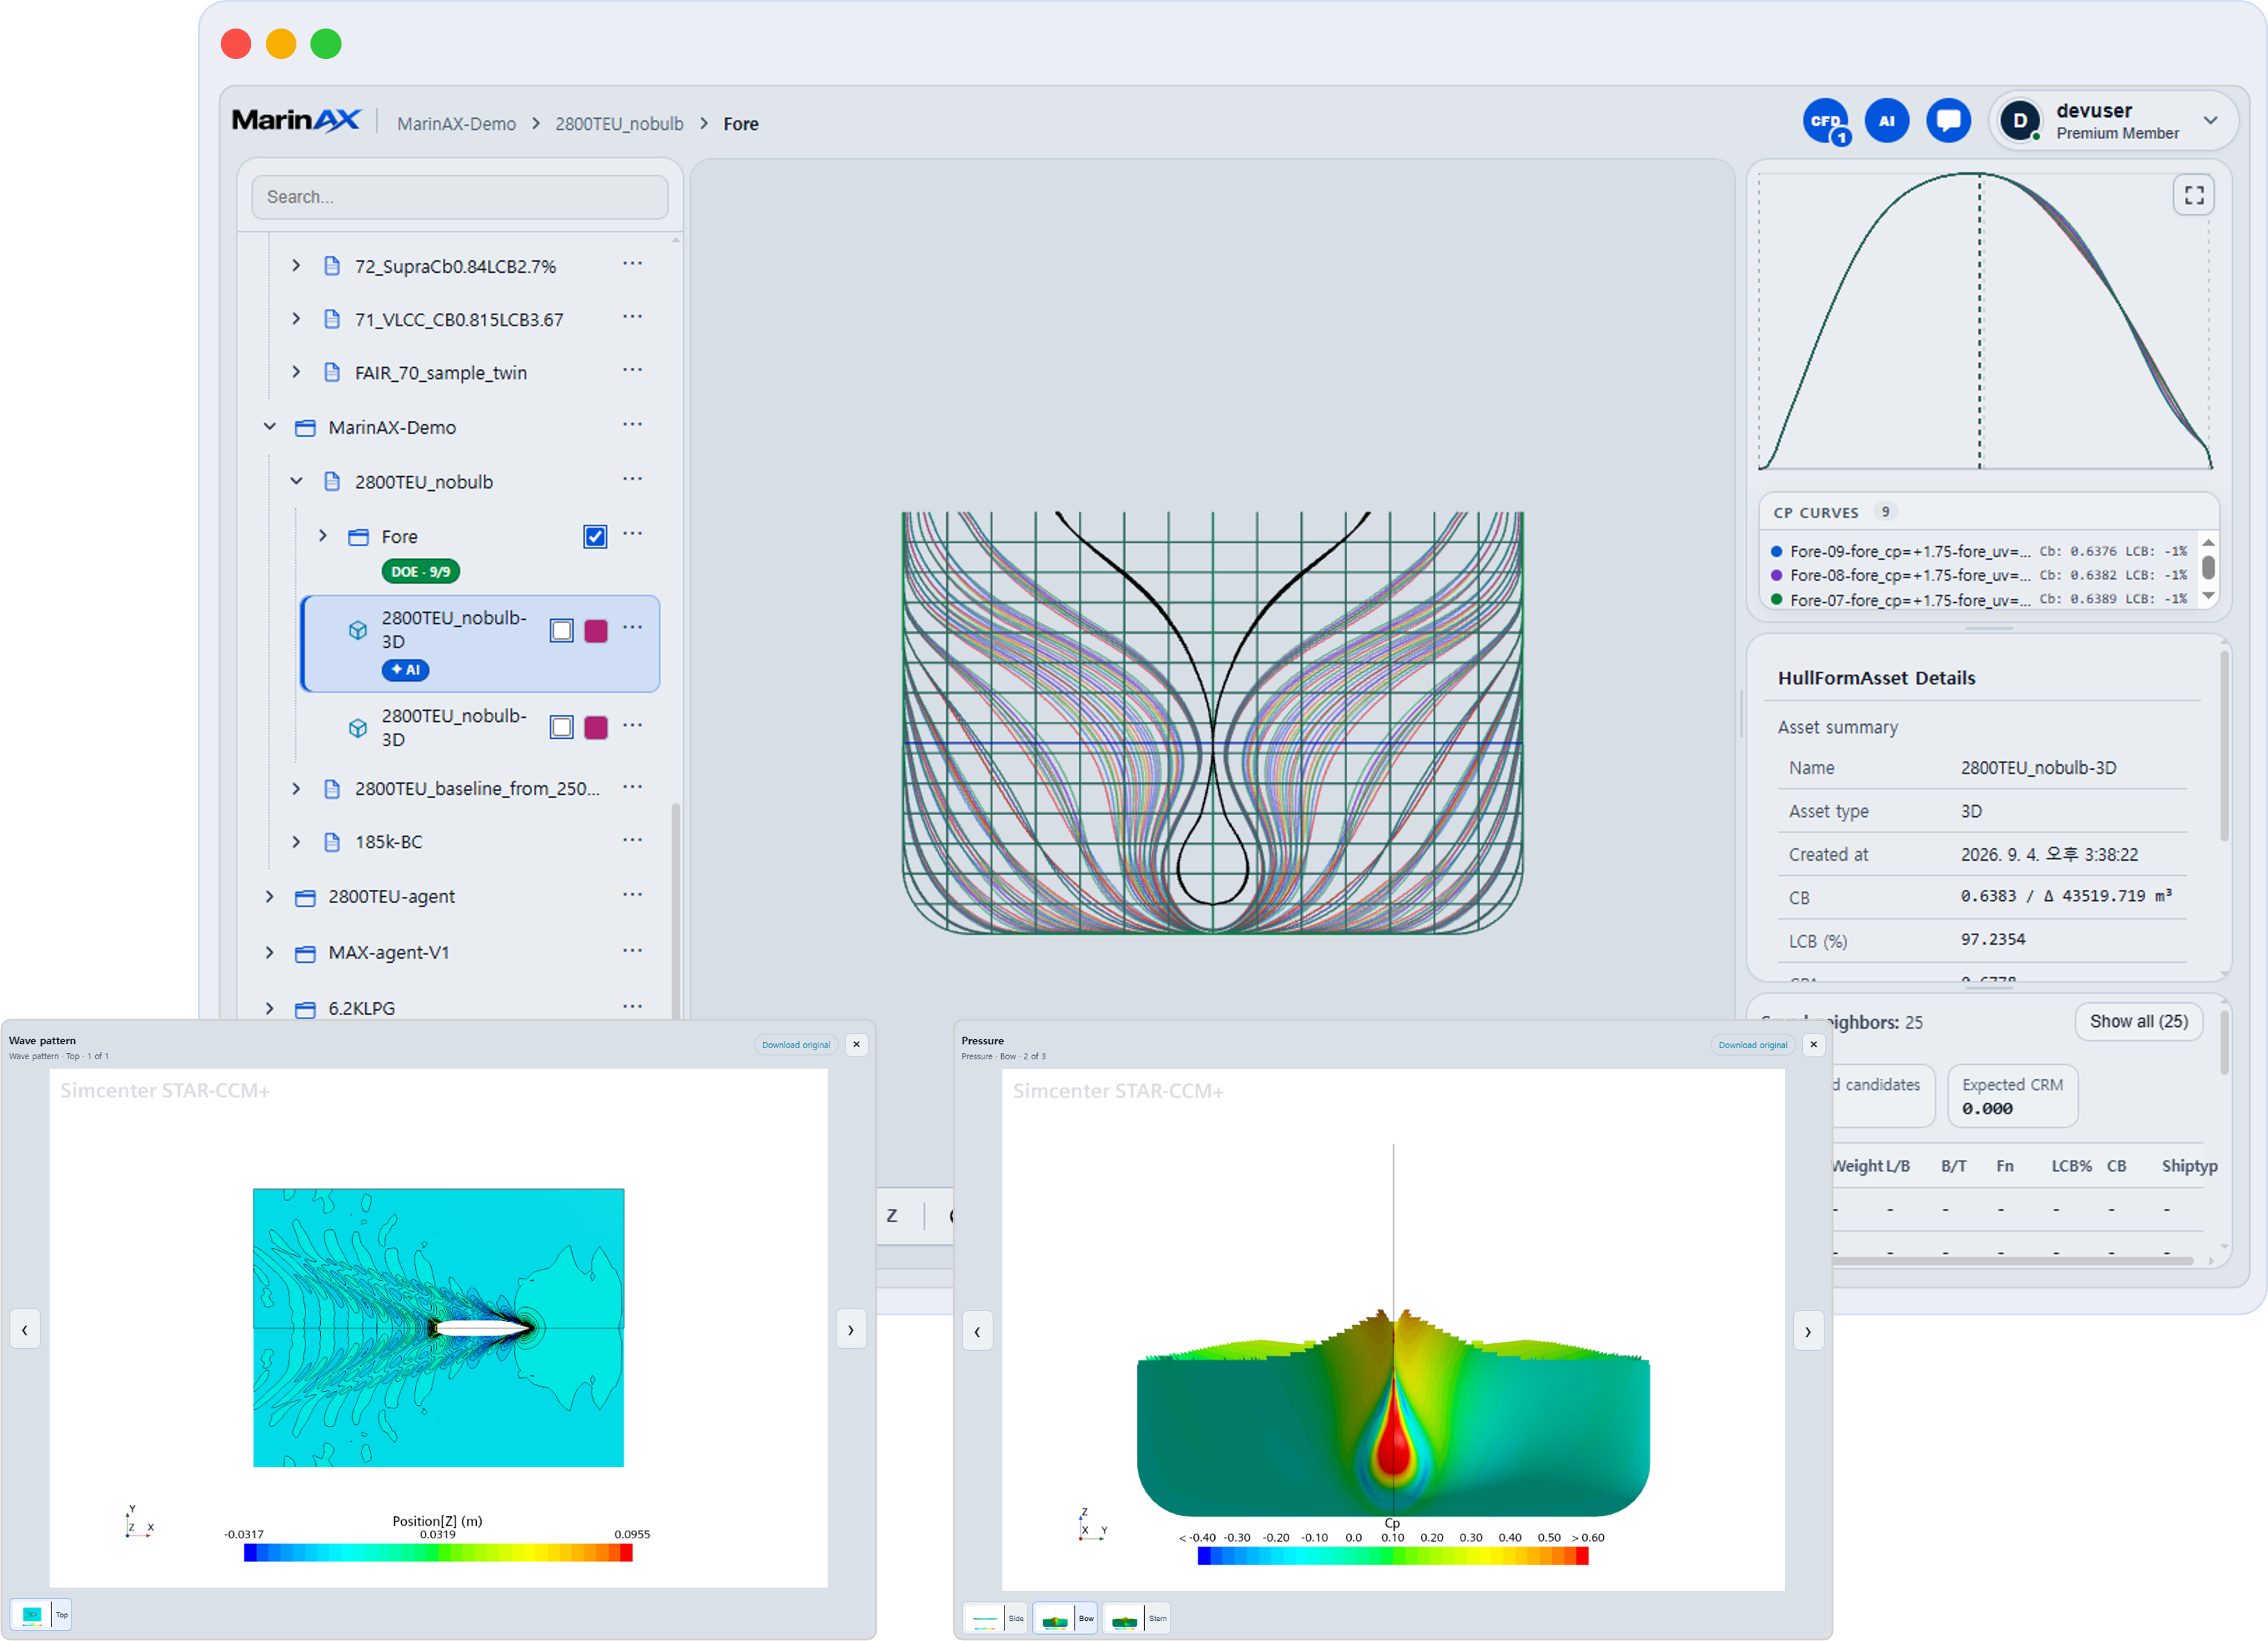The image size is (2268, 1641).
Task: Go to next image in Pressure window
Action: pos(1807,1331)
